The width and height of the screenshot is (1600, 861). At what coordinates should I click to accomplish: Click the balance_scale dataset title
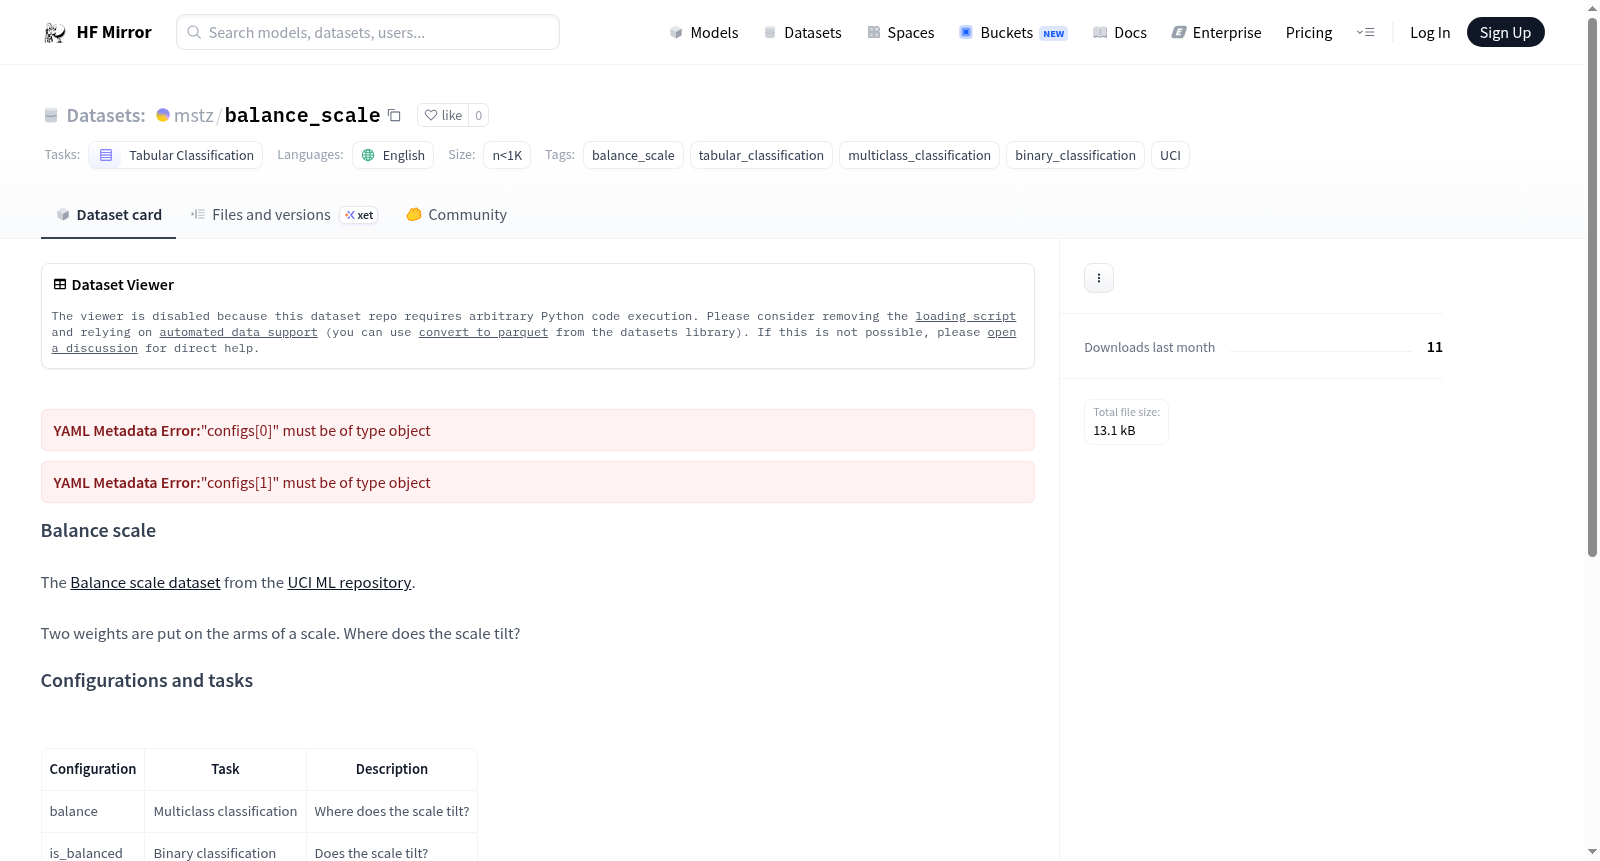point(302,115)
